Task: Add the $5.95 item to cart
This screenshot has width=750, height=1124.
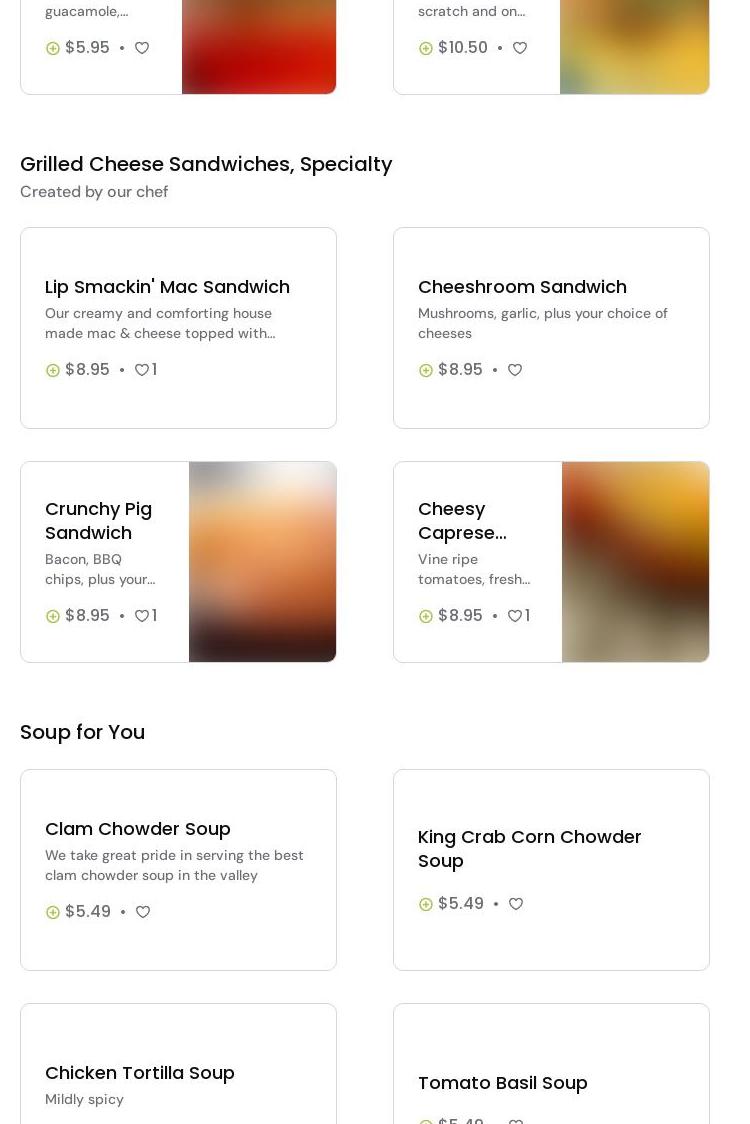Action: tap(53, 48)
